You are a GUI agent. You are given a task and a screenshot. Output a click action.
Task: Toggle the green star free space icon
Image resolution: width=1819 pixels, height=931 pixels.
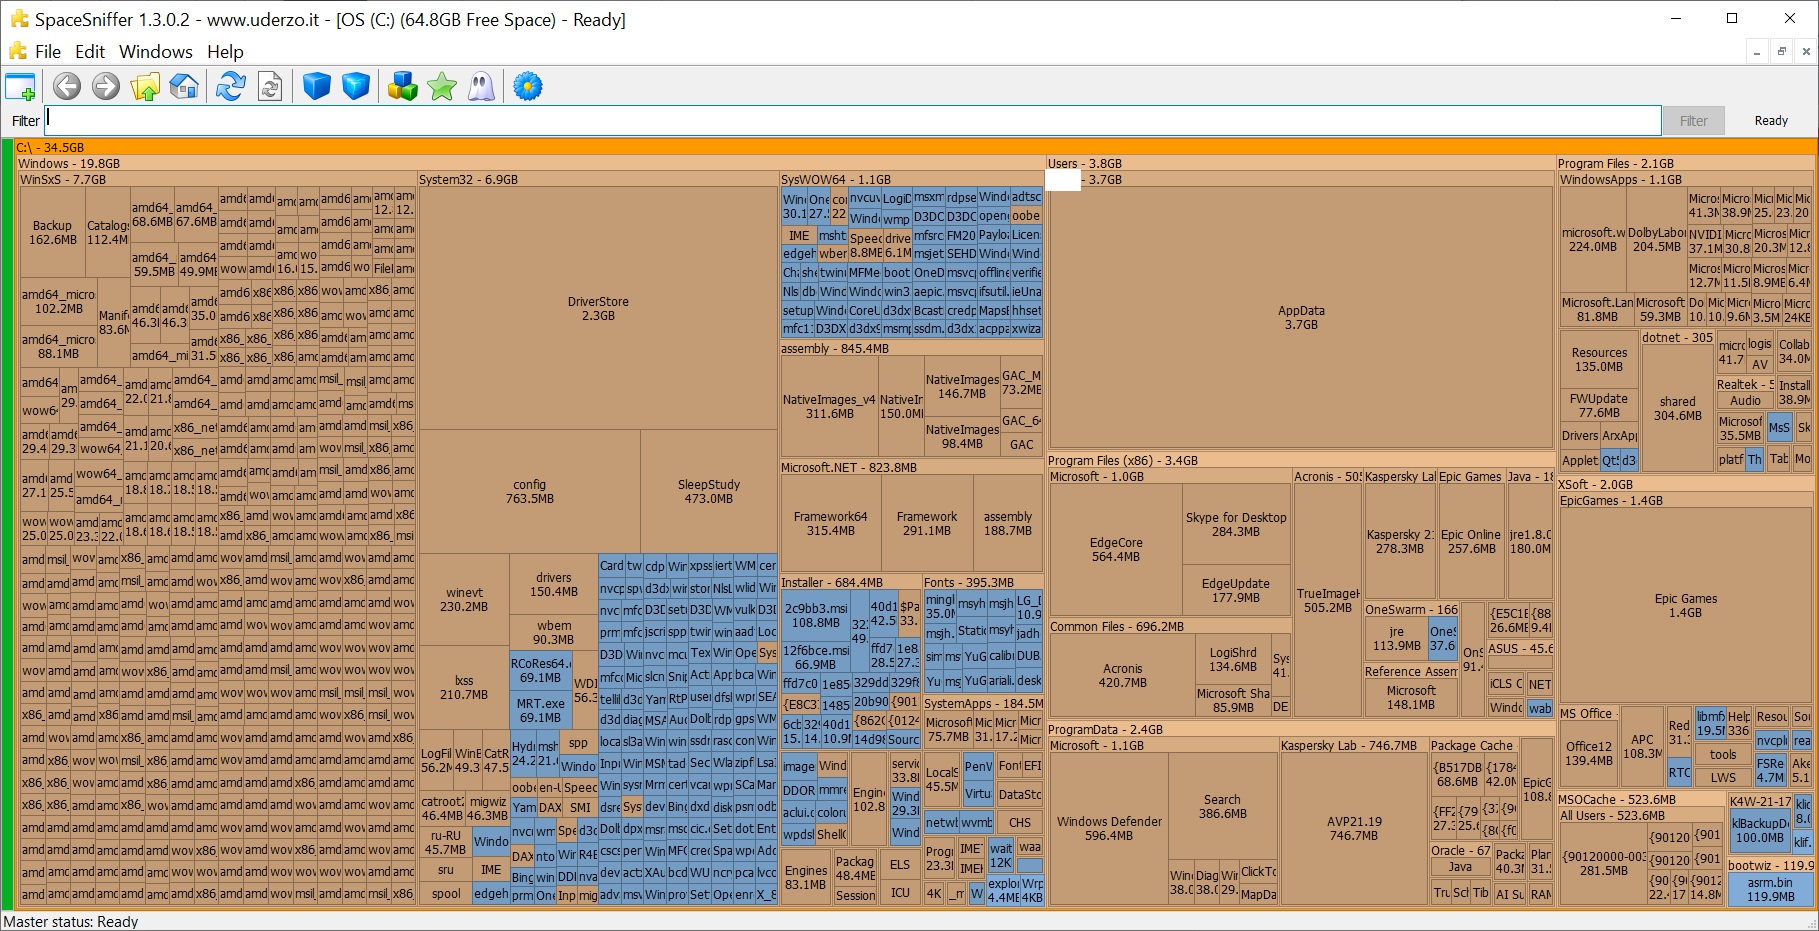442,87
